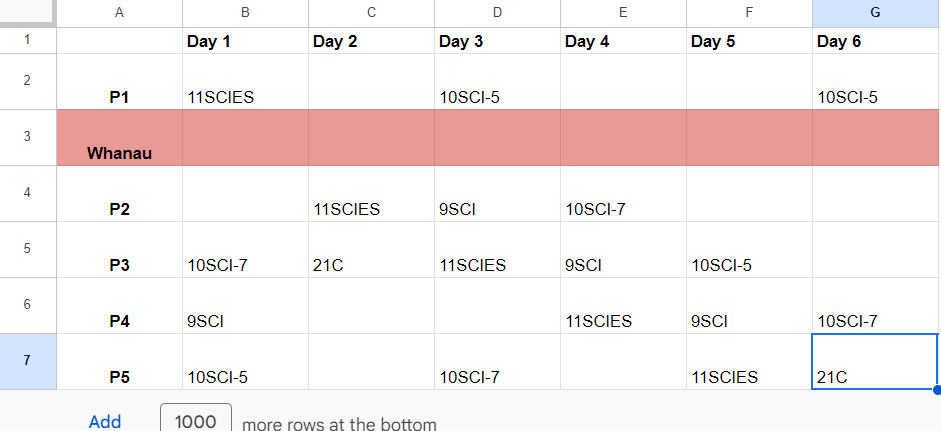Select column D header
Viewport: 941px width, 431px height.
point(497,13)
